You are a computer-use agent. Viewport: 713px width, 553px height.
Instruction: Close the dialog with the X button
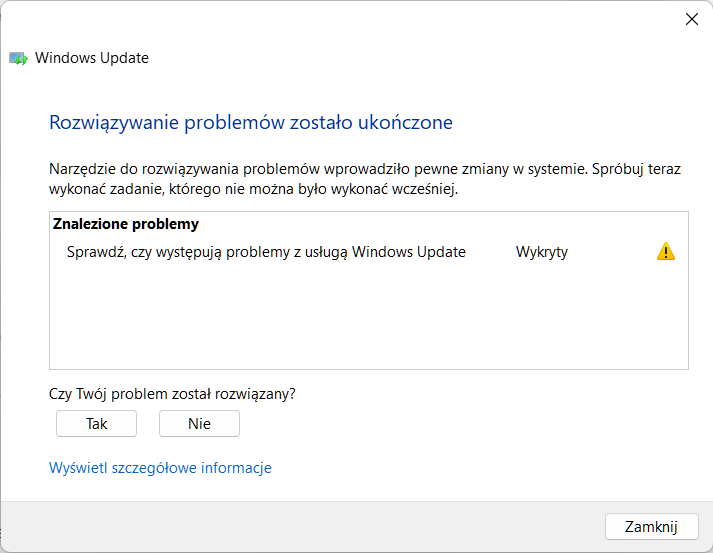[692, 19]
